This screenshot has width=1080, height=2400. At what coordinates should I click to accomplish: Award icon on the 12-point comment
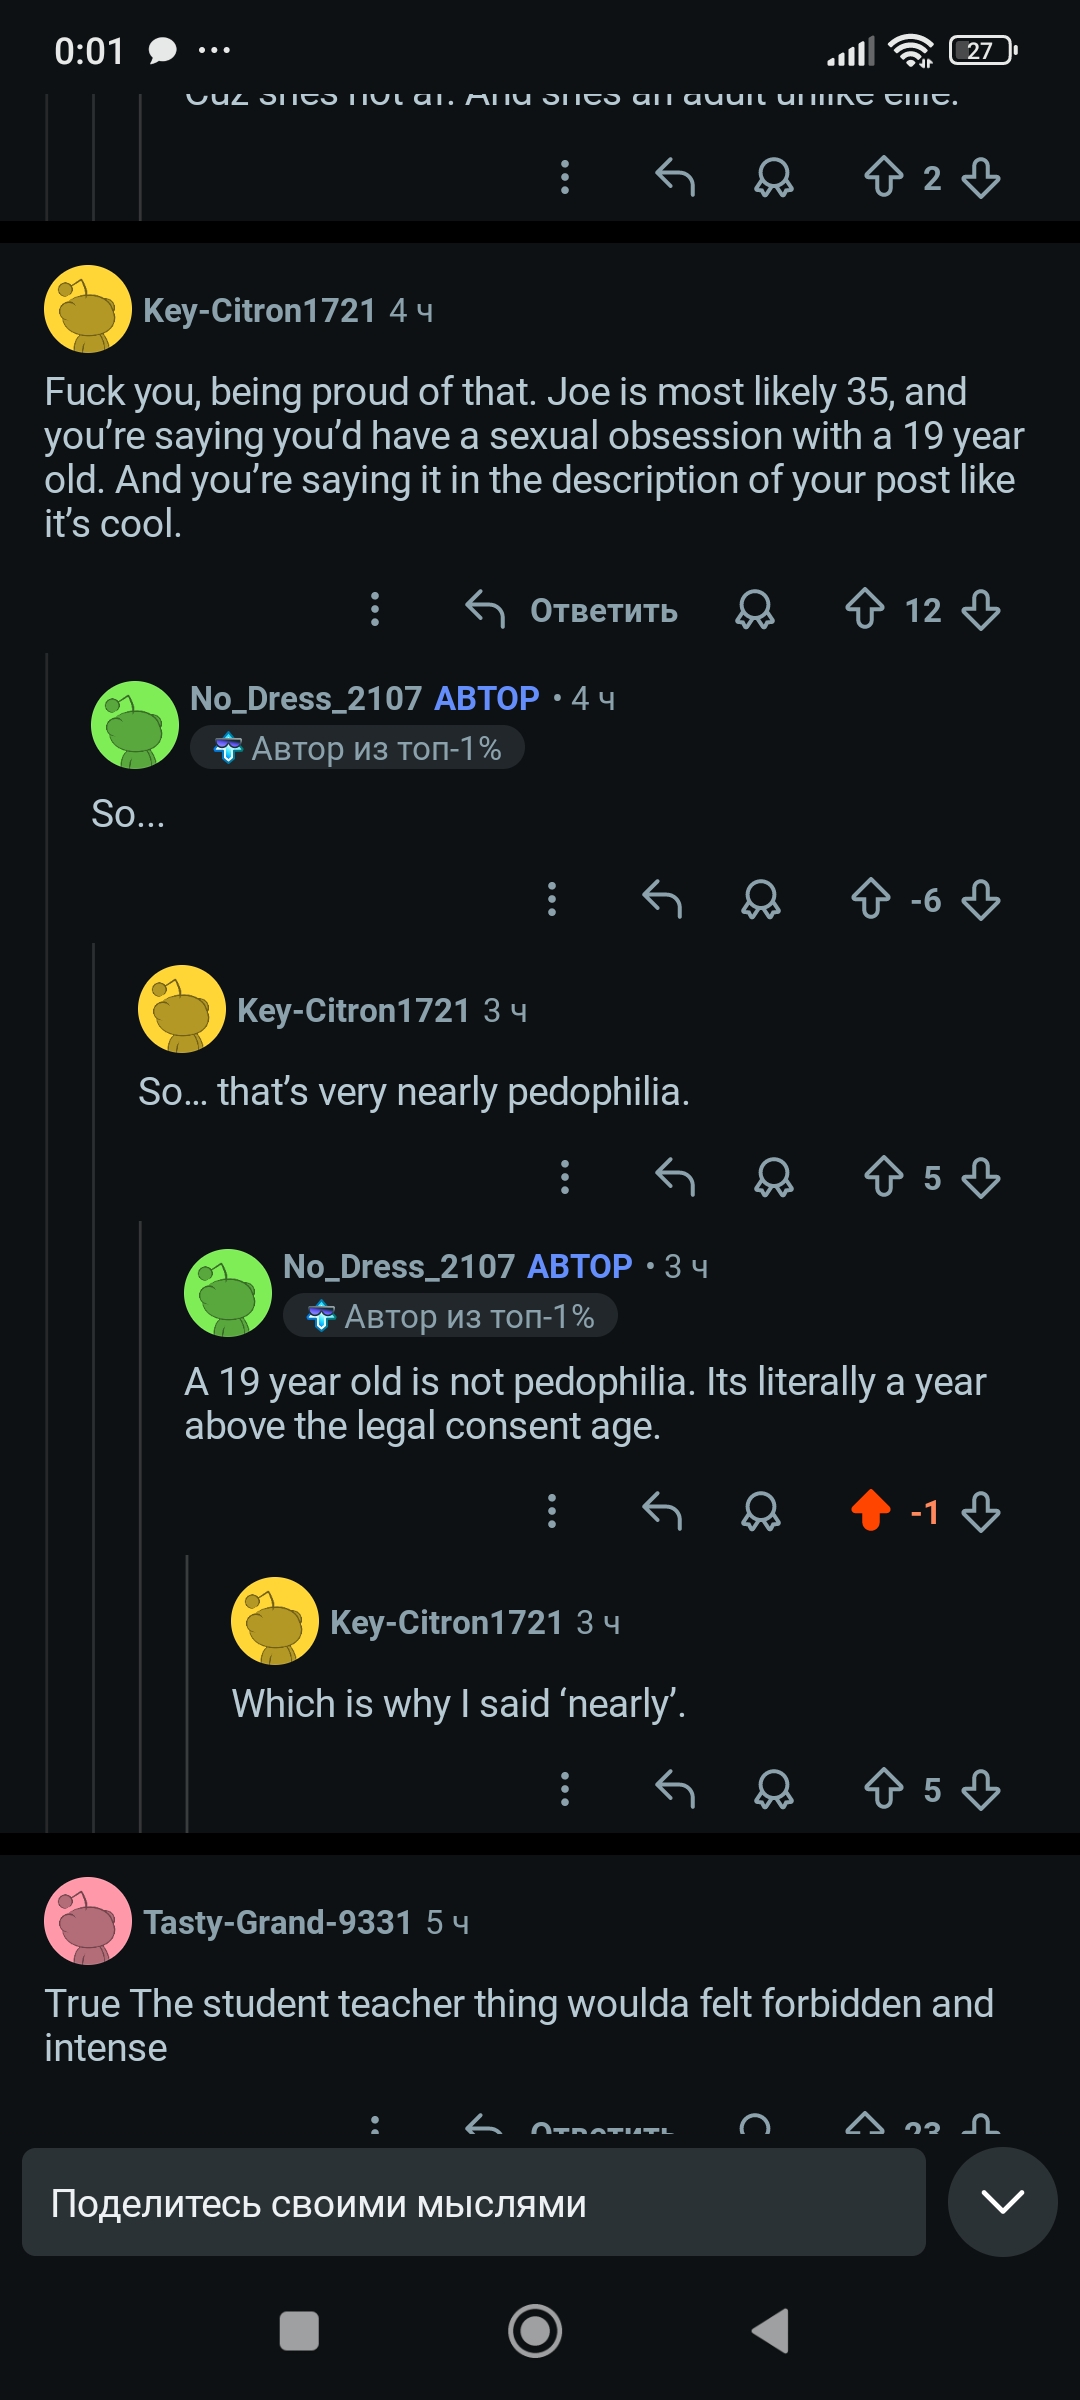click(x=755, y=609)
